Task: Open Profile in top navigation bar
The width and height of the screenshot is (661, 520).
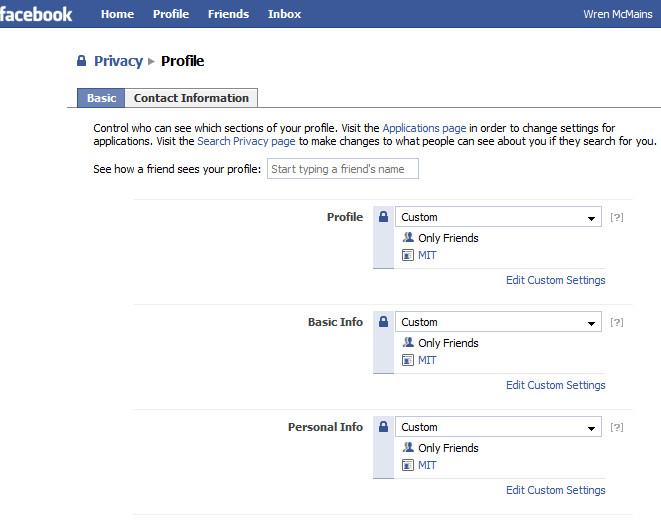Action: (x=171, y=14)
